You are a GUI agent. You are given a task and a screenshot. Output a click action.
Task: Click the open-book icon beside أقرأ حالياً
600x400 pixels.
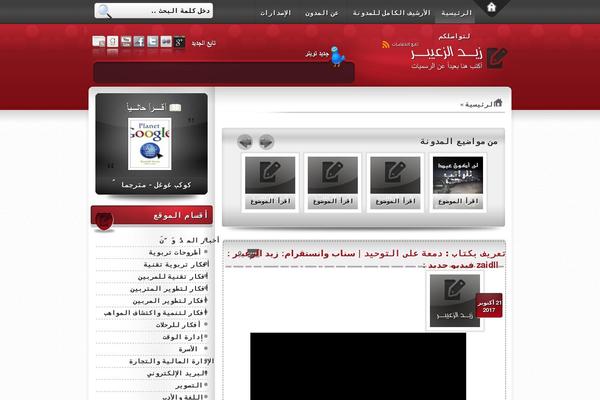tap(175, 108)
